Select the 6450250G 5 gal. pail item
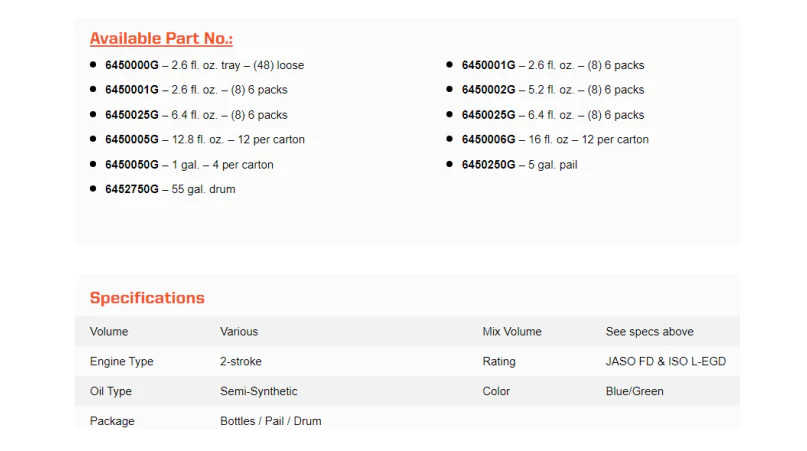This screenshot has width=807, height=451. click(x=519, y=165)
